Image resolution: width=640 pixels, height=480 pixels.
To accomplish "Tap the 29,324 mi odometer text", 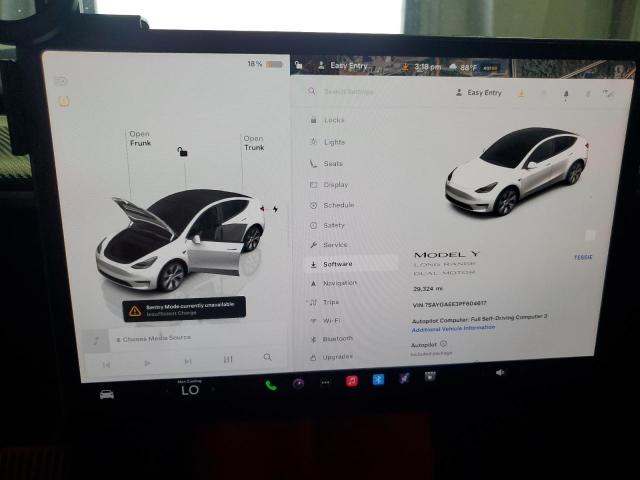I will (428, 289).
